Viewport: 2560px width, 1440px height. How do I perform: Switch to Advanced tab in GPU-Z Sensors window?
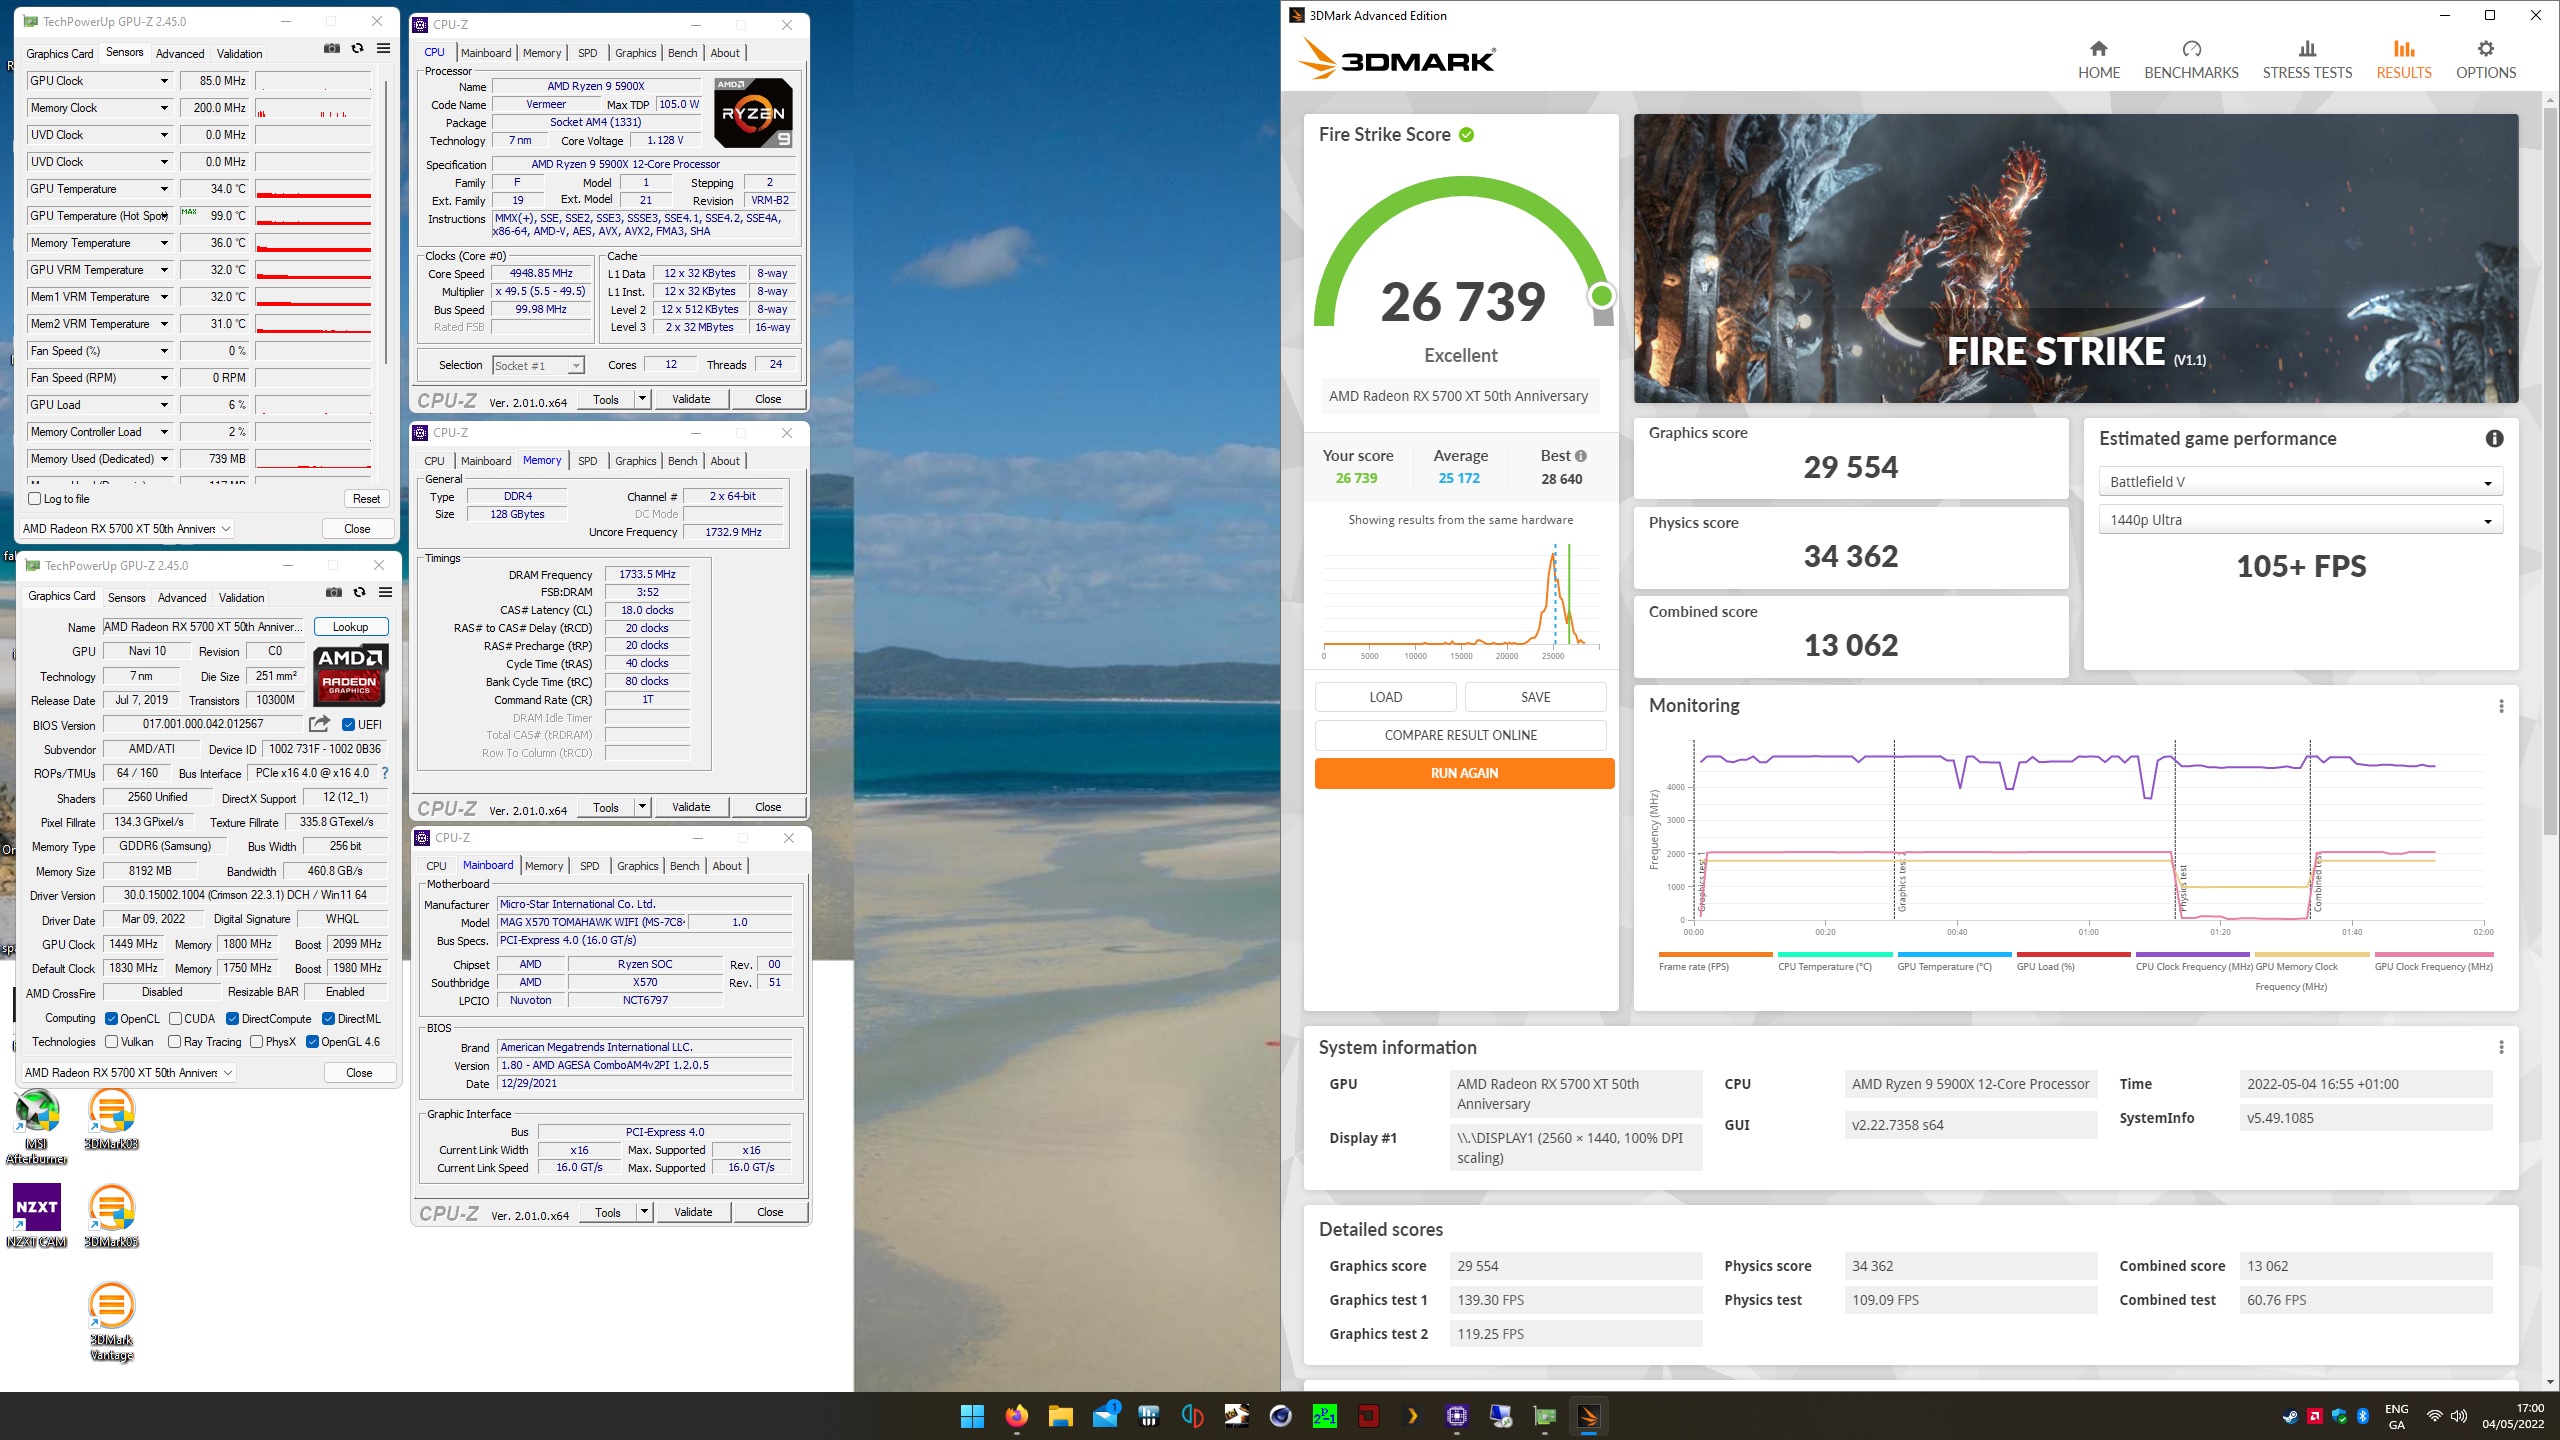pyautogui.click(x=180, y=54)
